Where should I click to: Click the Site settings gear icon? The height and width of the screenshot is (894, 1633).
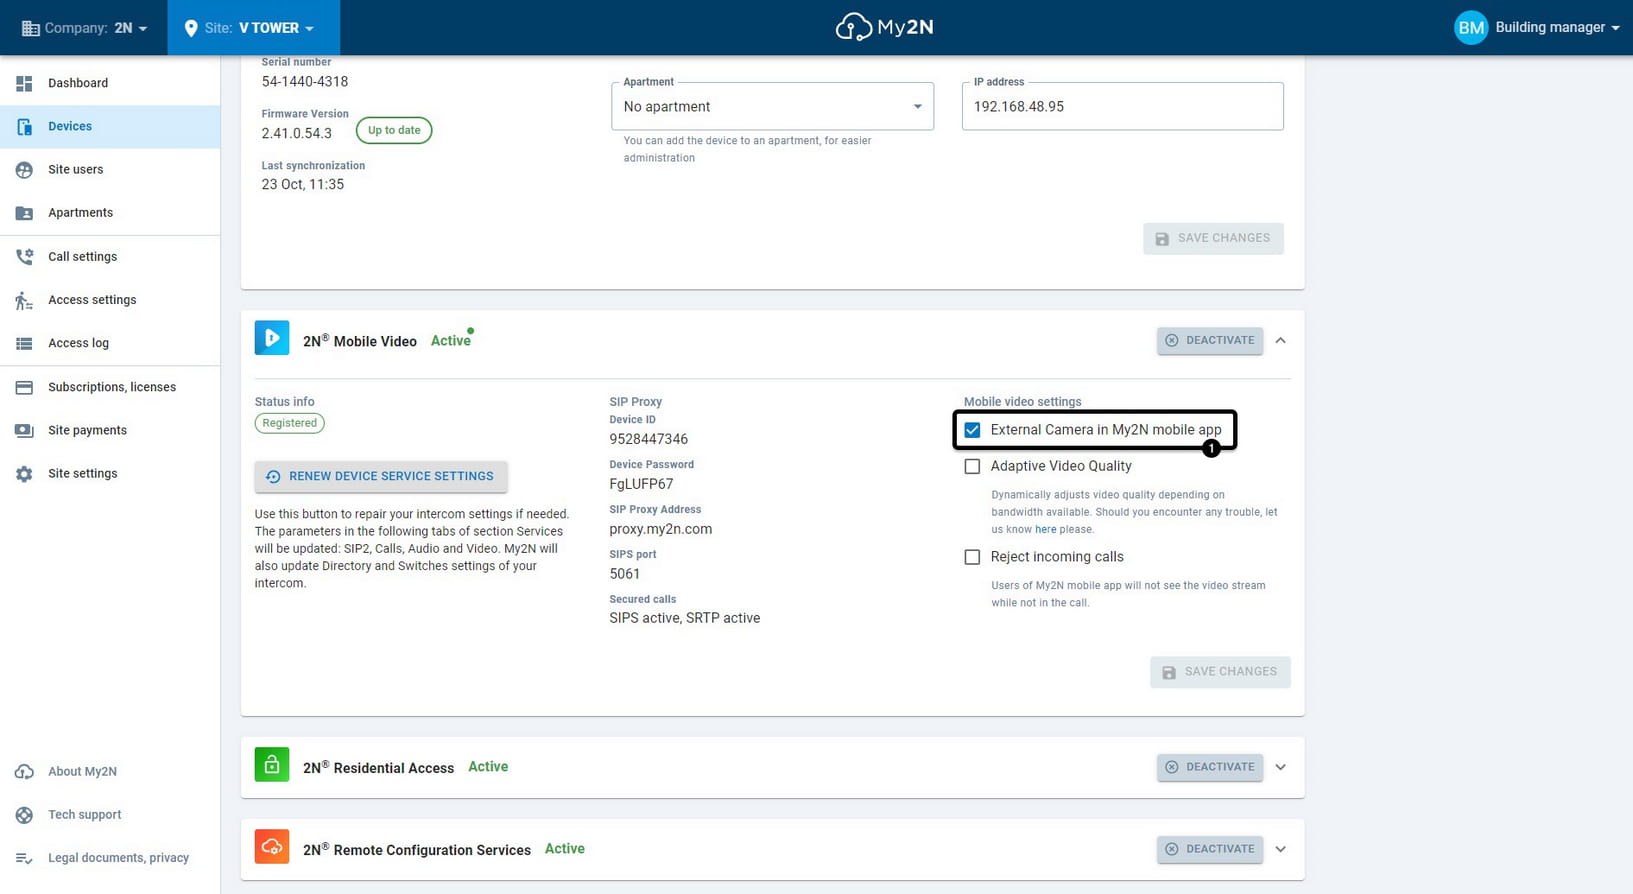[x=24, y=474]
